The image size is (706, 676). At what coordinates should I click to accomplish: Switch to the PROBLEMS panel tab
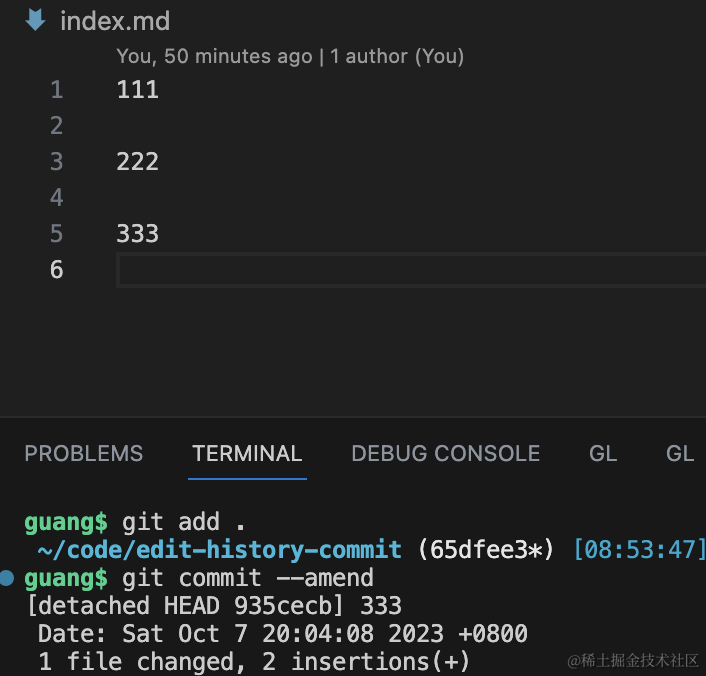[84, 454]
